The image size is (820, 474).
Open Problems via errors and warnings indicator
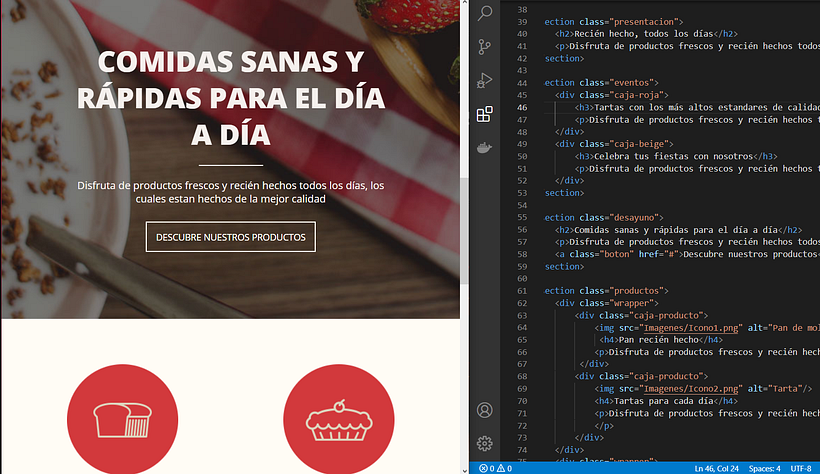coord(496,468)
